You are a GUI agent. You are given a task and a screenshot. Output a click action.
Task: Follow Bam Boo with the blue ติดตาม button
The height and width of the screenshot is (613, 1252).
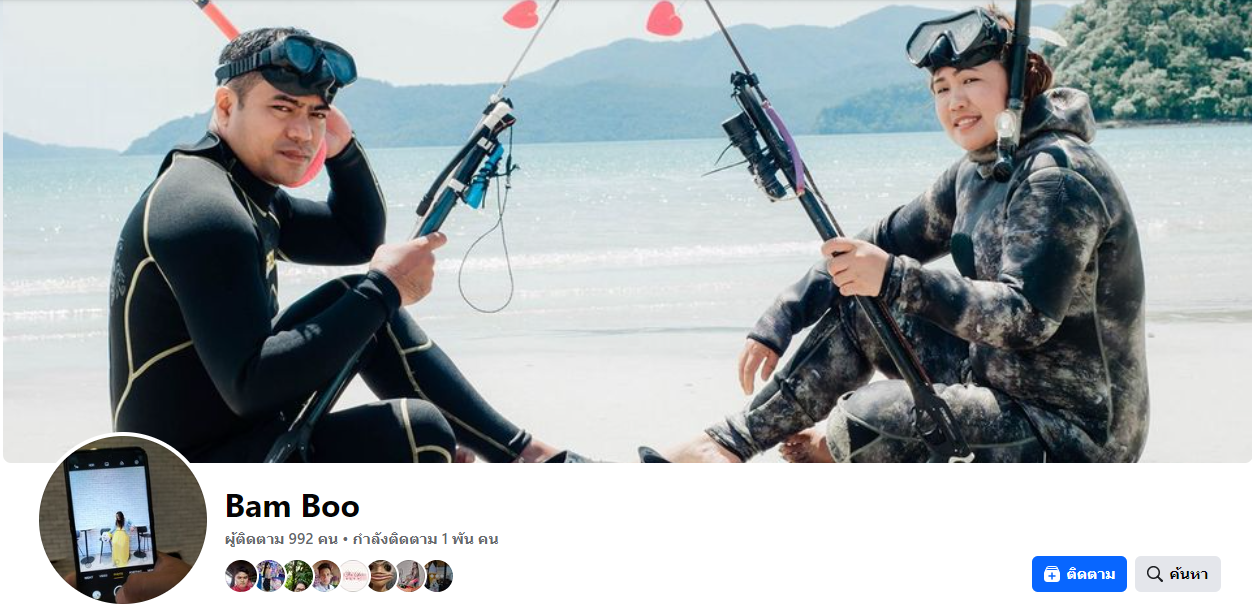click(1079, 574)
